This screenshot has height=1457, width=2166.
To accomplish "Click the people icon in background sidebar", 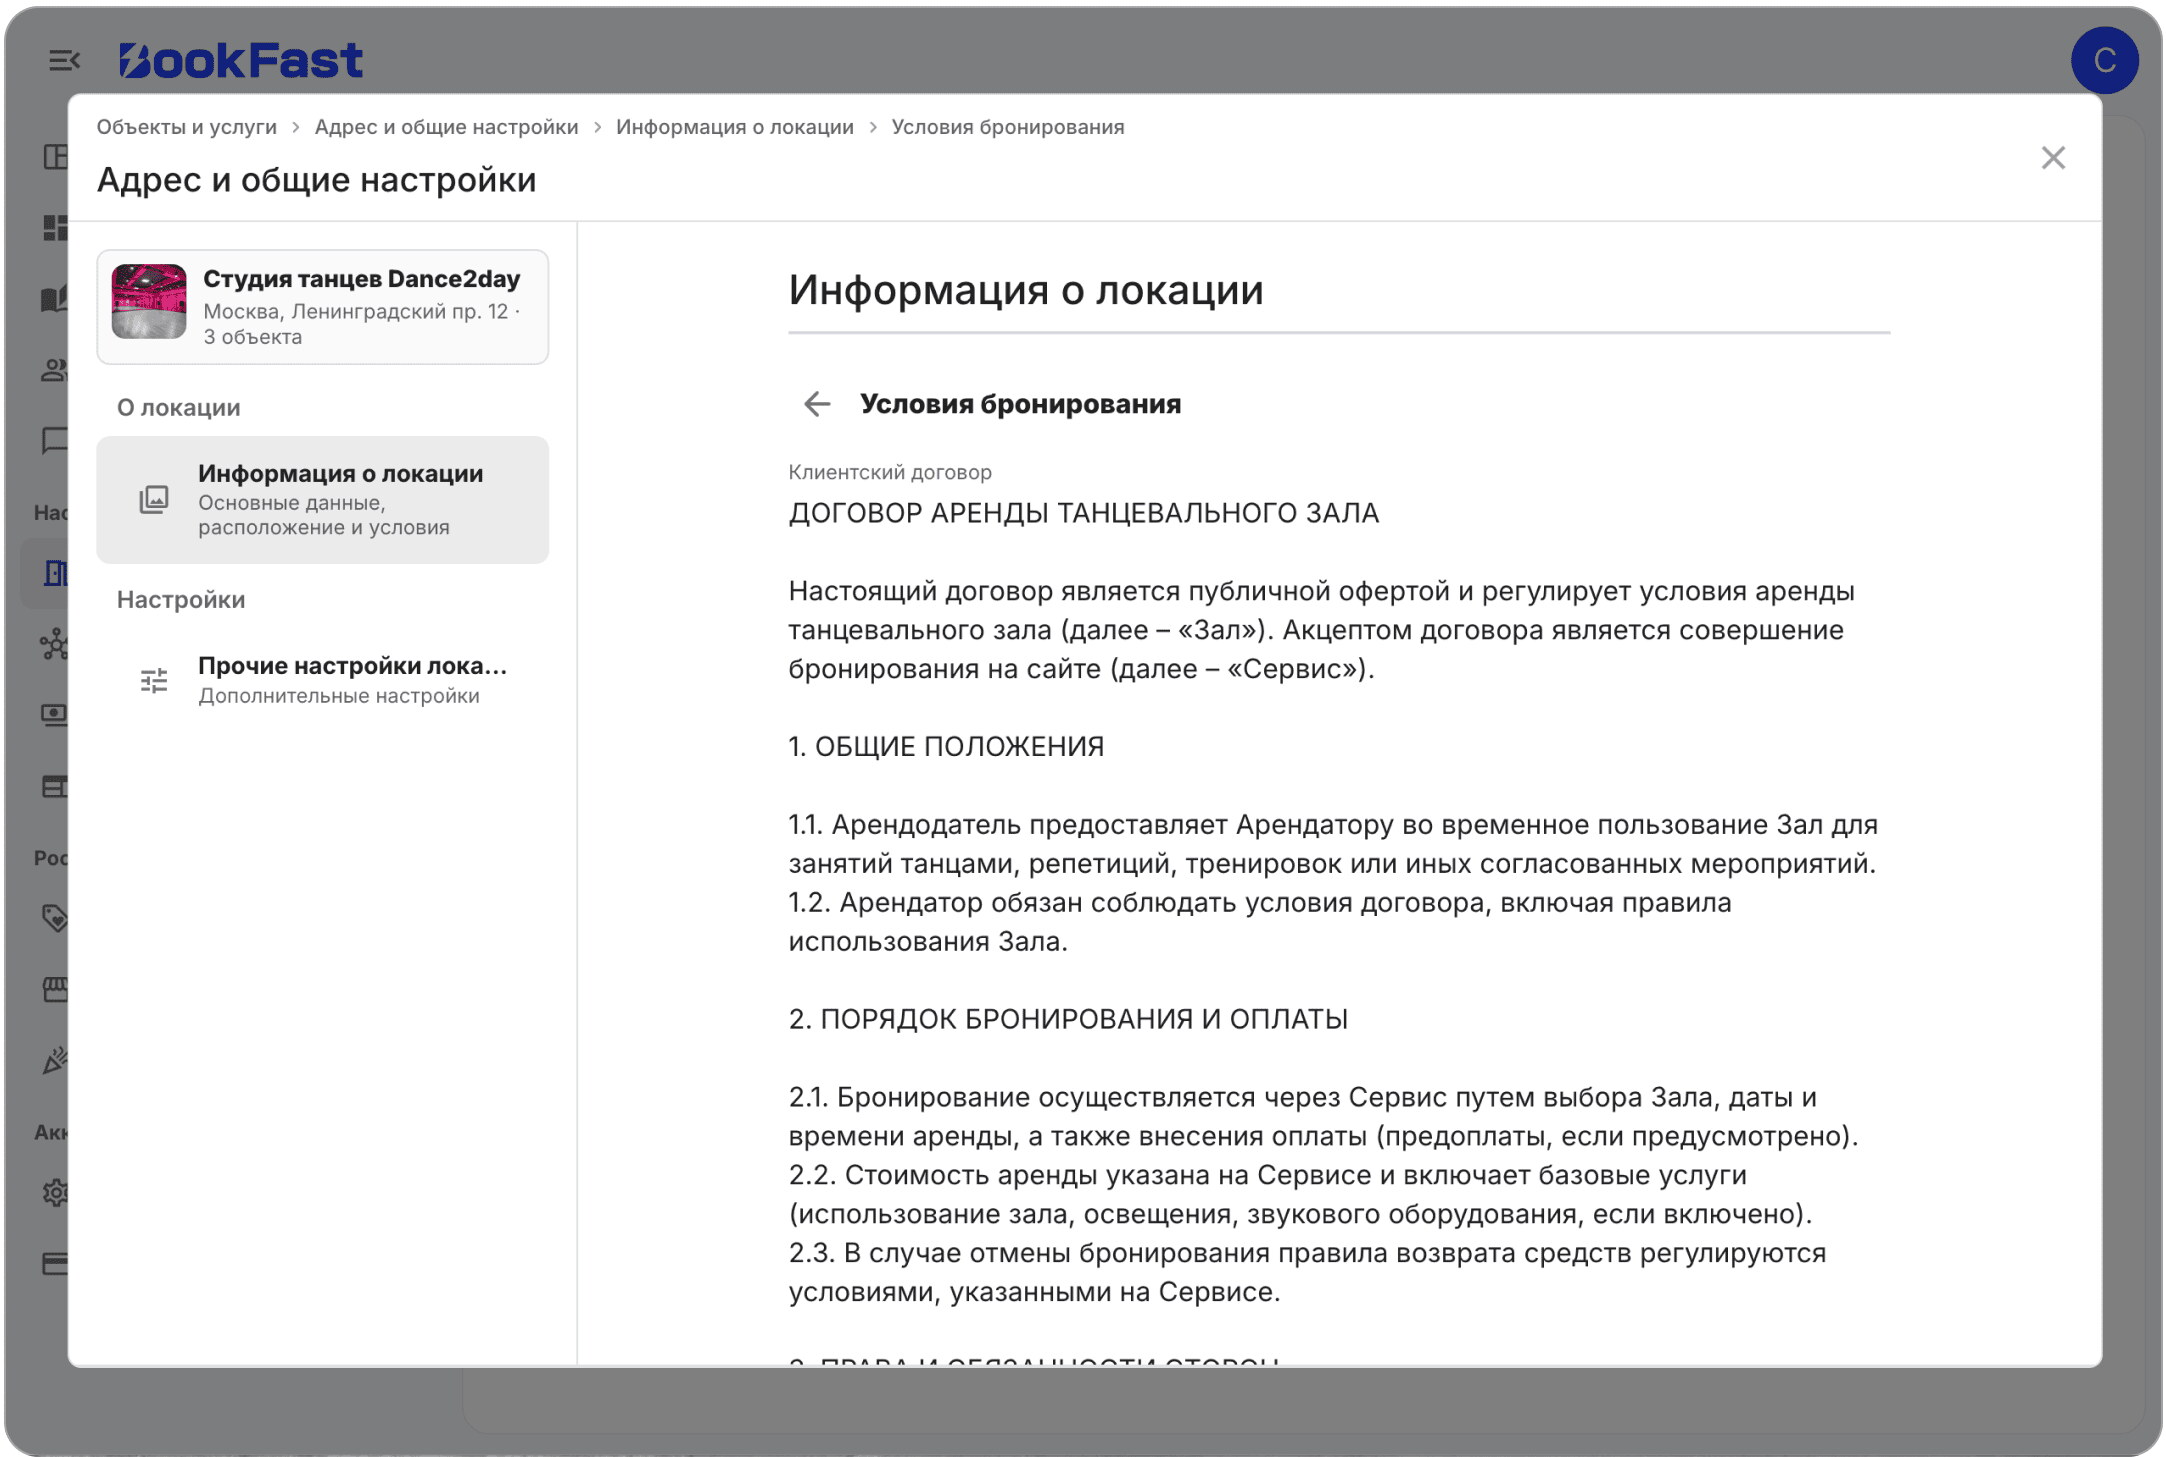I will click(x=55, y=370).
